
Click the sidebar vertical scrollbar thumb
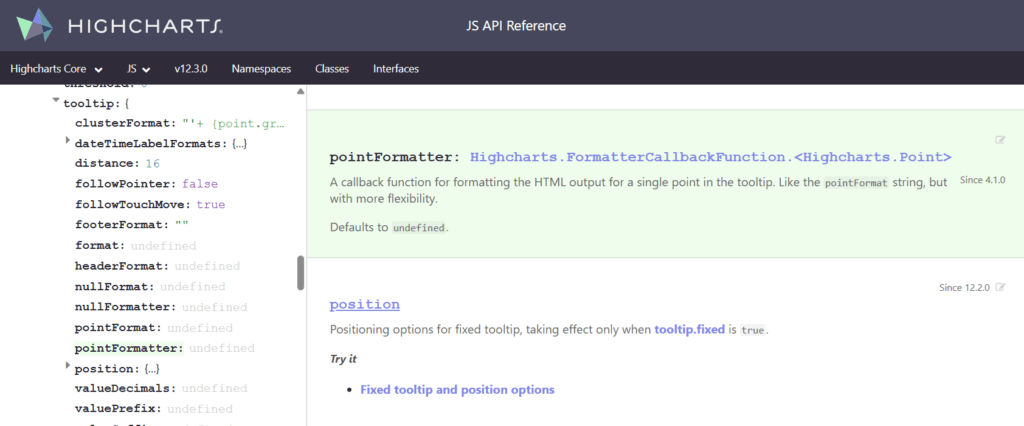pos(300,273)
